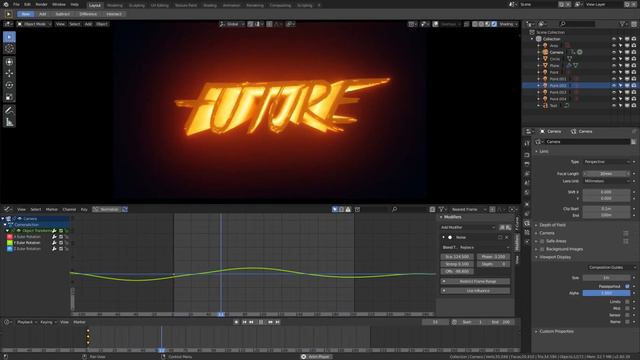Viewport: 640px width, 360px height.
Task: Open the Layout workspace tab
Action: (95, 5)
